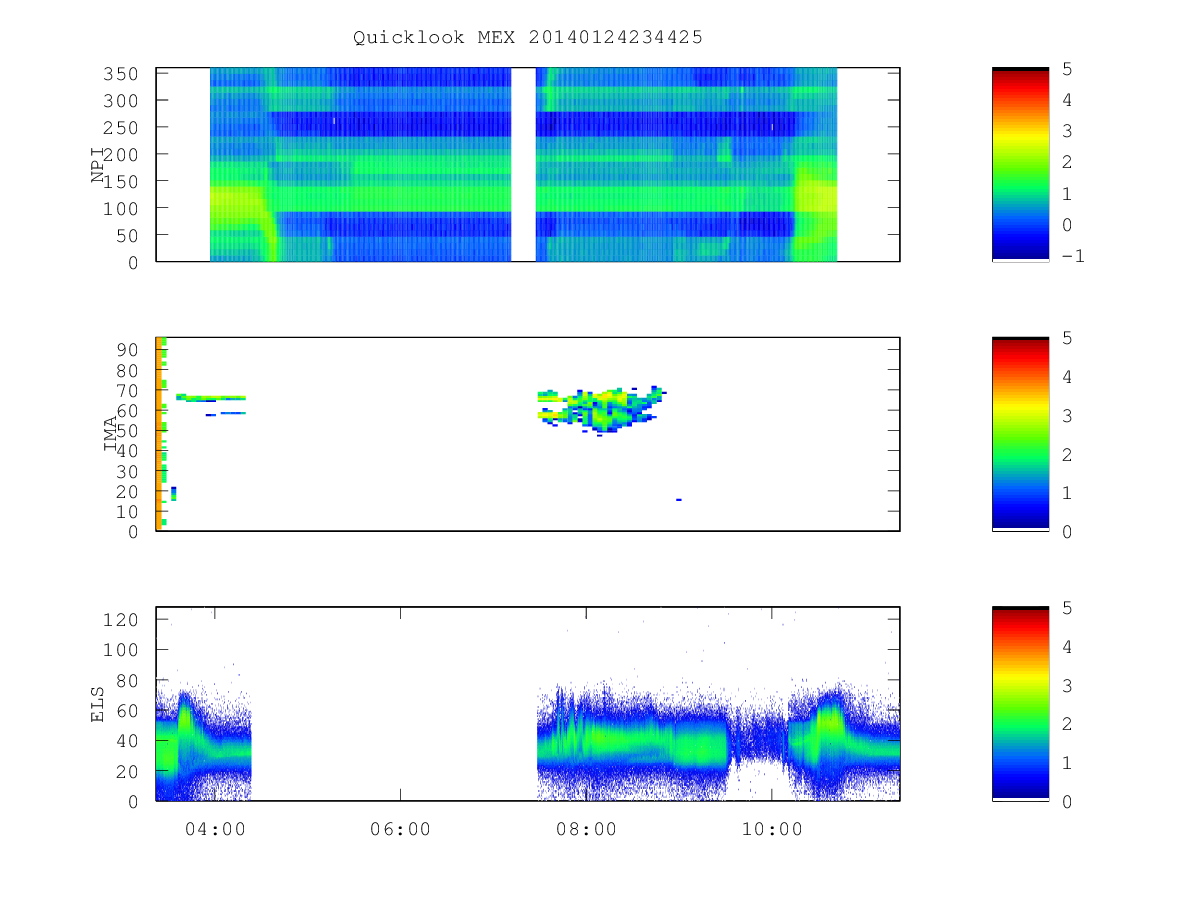Click the 06:00 time axis label

click(400, 829)
